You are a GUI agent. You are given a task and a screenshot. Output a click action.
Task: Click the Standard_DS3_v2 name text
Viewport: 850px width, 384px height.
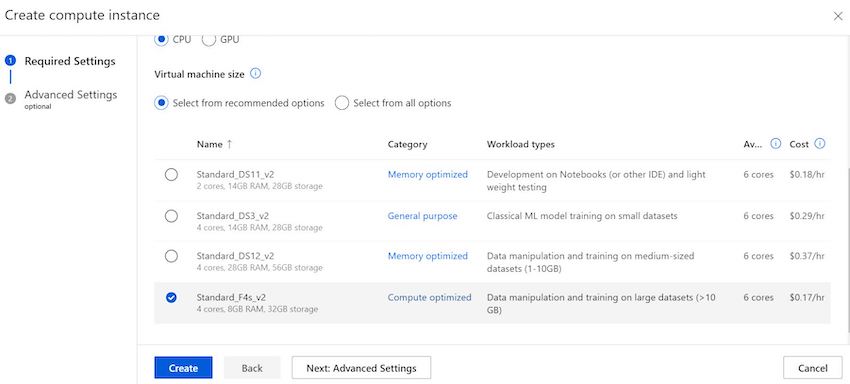233,216
